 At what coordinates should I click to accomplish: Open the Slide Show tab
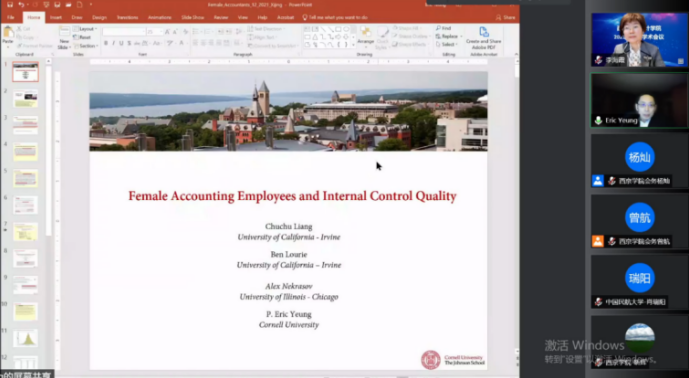point(192,18)
